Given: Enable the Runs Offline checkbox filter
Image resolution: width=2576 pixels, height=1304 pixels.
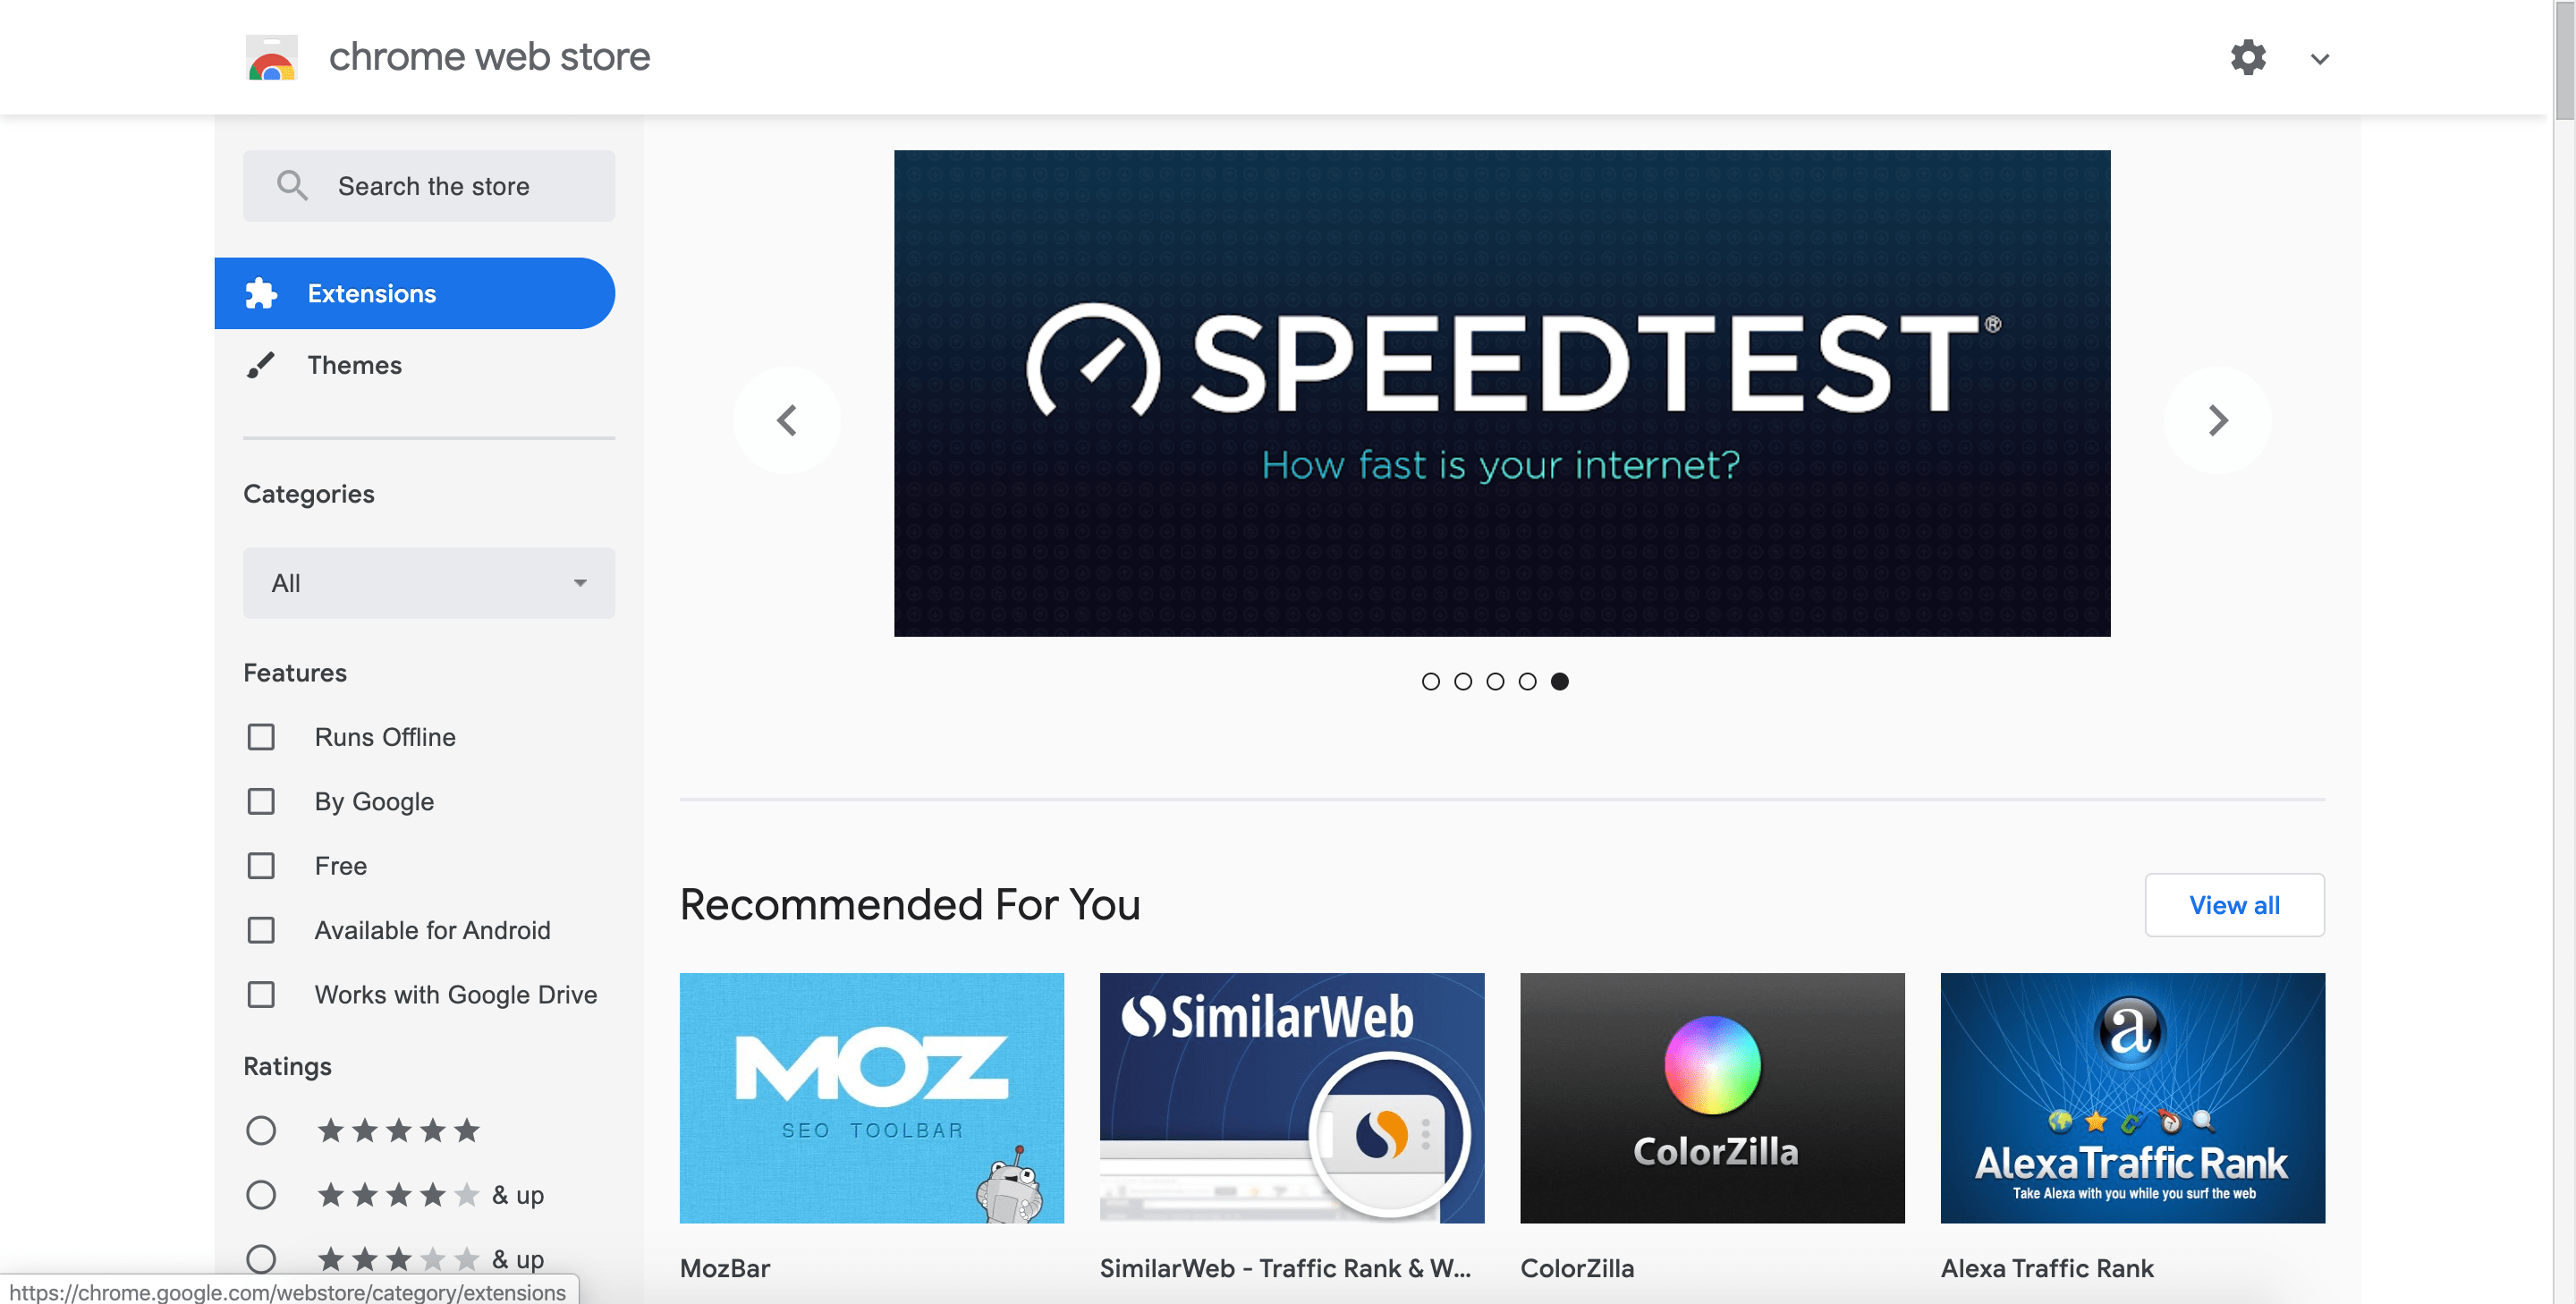Looking at the screenshot, I should pyautogui.click(x=261, y=737).
